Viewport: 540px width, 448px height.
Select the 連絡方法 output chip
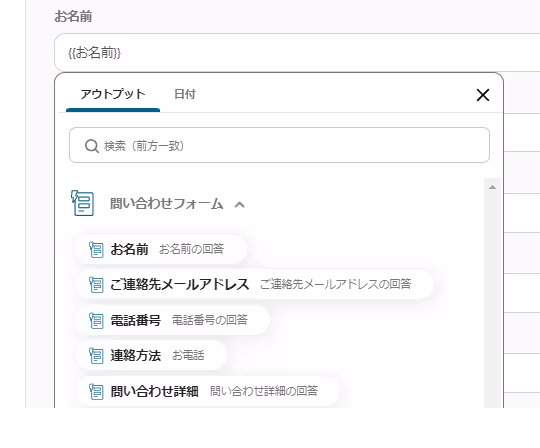pyautogui.click(x=151, y=355)
